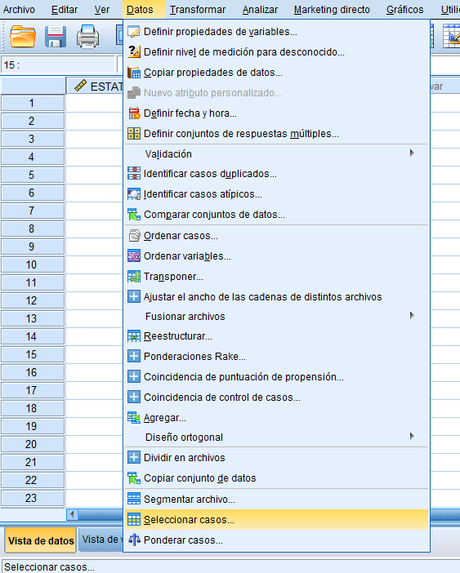Choose Ponderar casos... menu entry
The width and height of the screenshot is (460, 573).
[277, 540]
